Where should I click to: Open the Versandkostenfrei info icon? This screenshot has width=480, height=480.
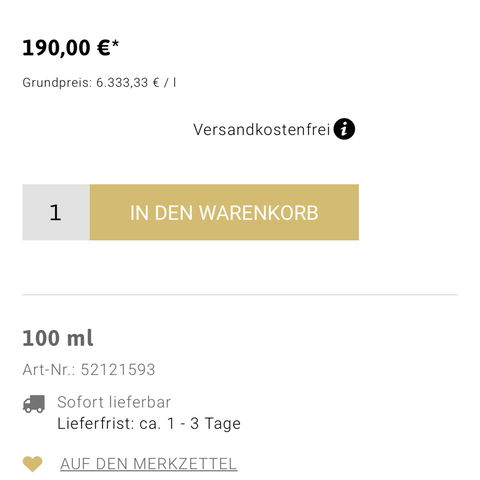click(344, 129)
